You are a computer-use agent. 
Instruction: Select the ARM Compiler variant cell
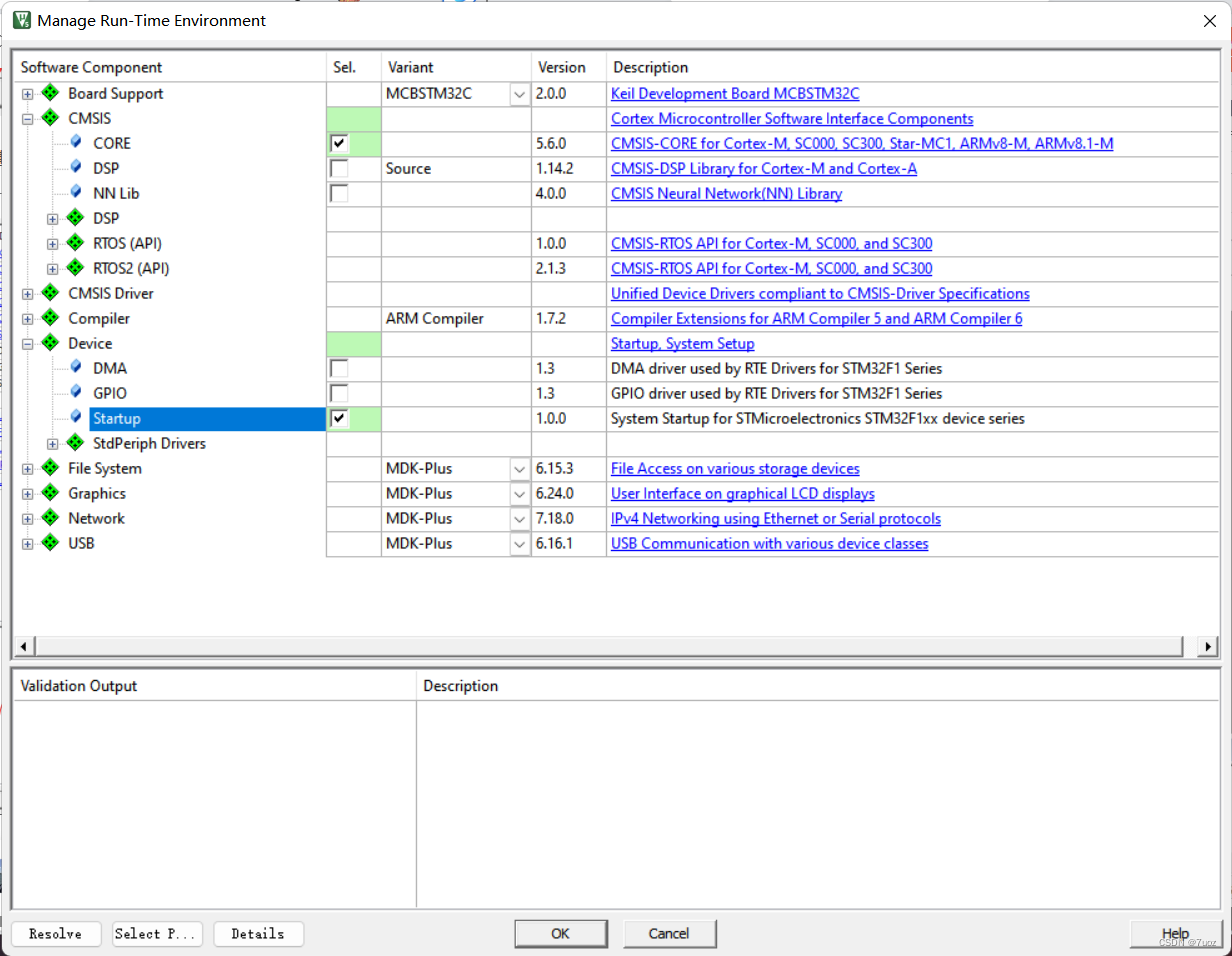456,319
